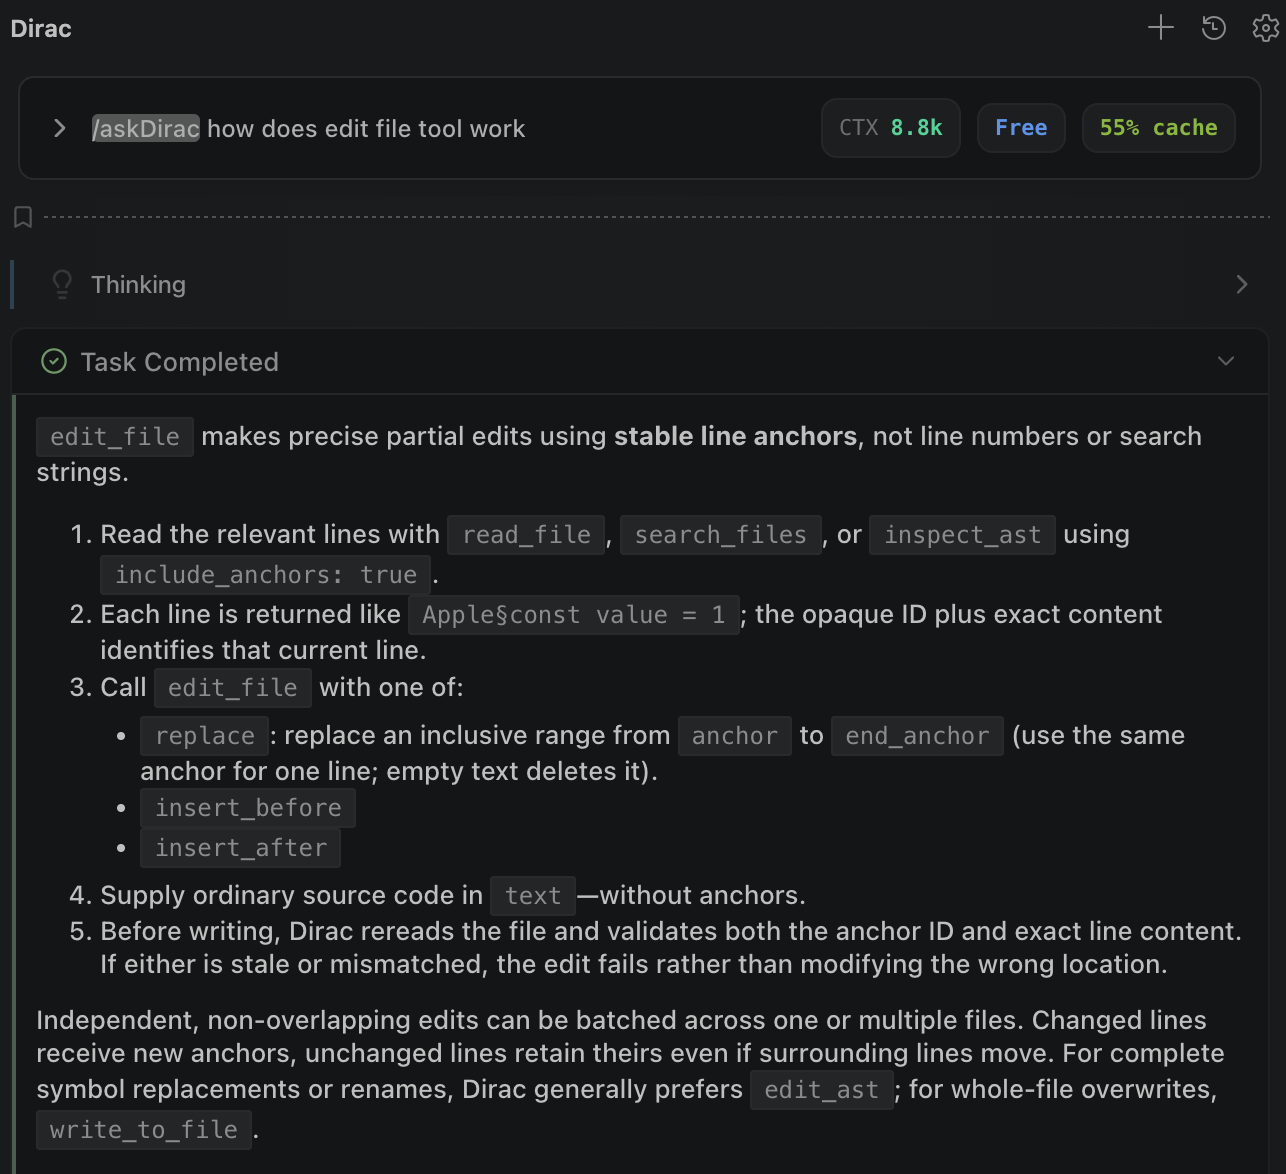Click the Apple§const value = 1 chip
Screen dimensions: 1286x1174
[574, 615]
